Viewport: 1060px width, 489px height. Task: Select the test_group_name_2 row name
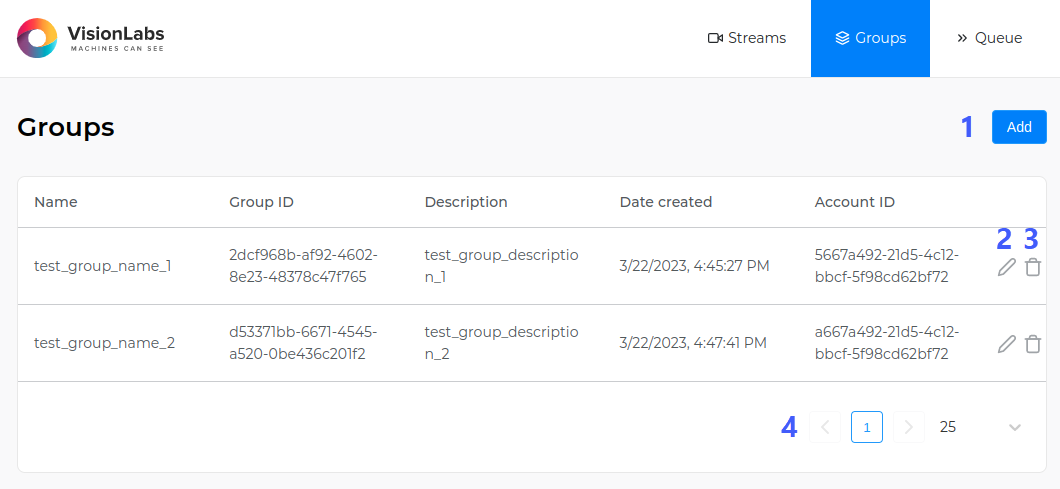pyautogui.click(x=104, y=343)
